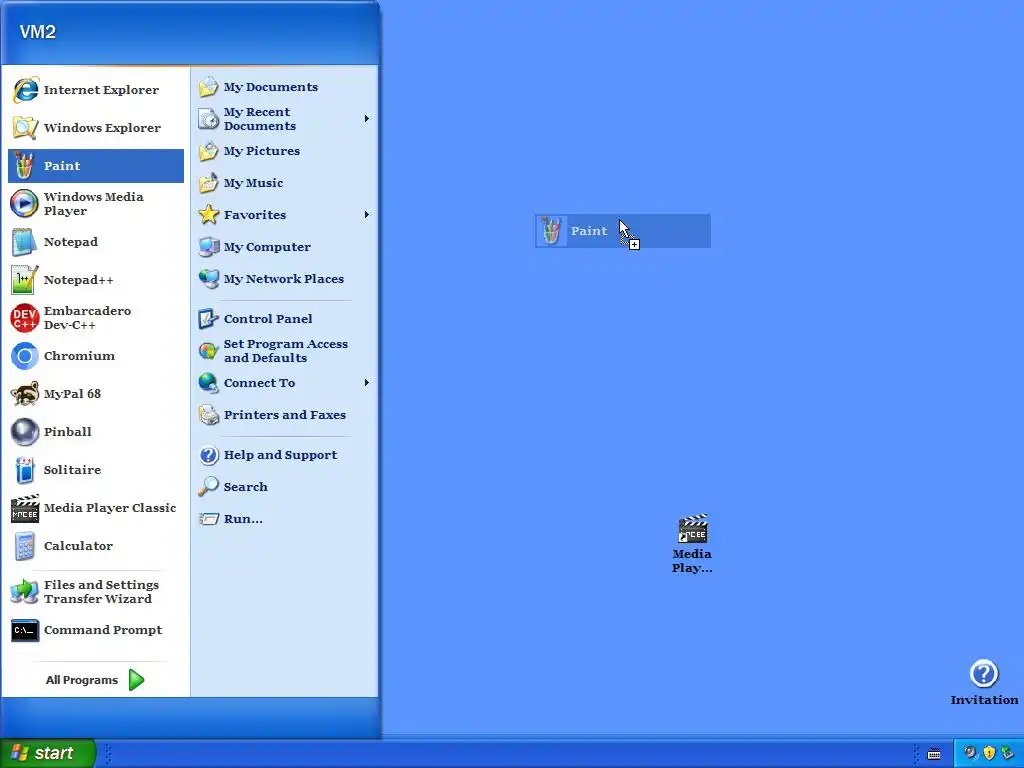This screenshot has width=1024, height=768.
Task: Expand the Favorites submenu arrow
Action: [x=367, y=215]
